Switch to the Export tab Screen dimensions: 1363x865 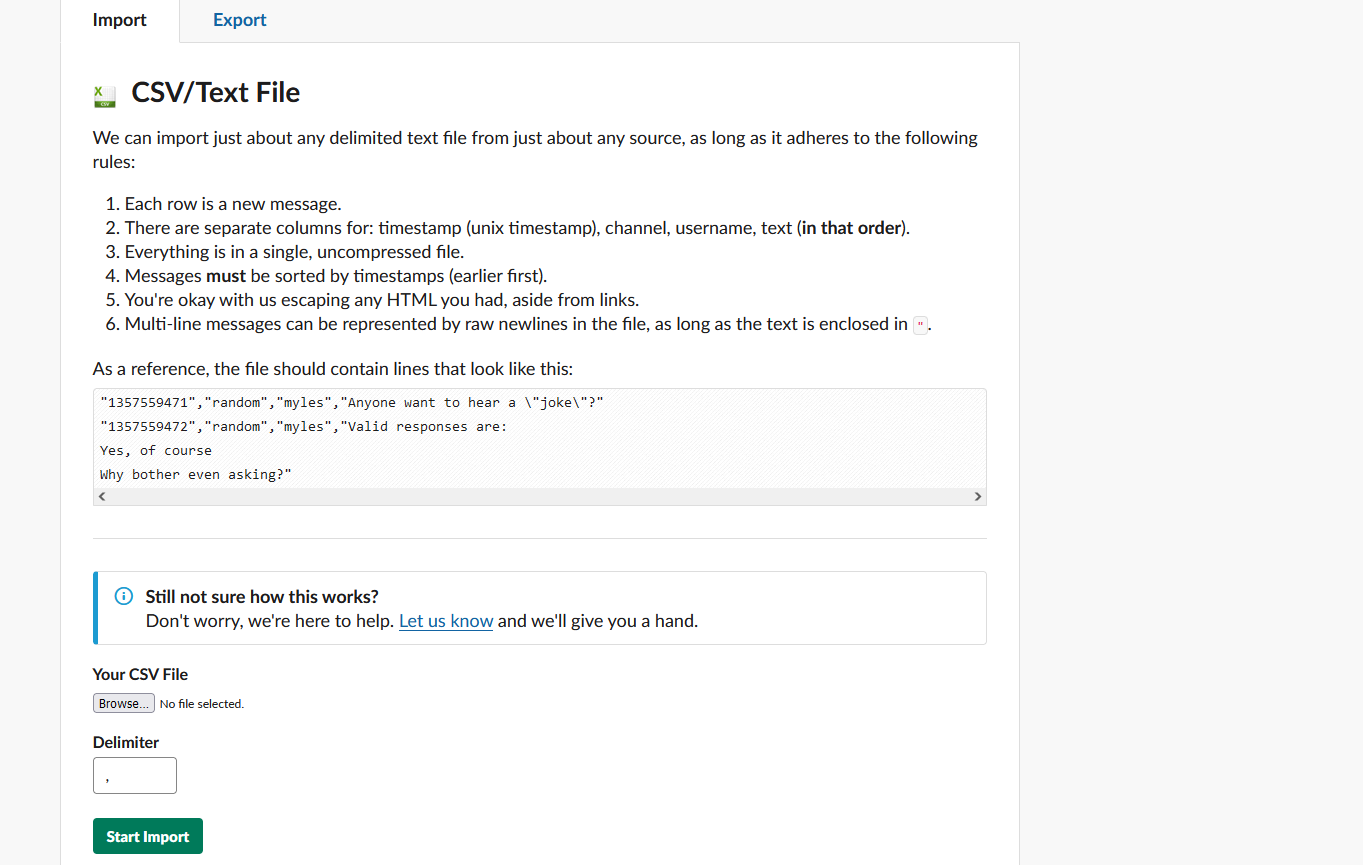(240, 20)
